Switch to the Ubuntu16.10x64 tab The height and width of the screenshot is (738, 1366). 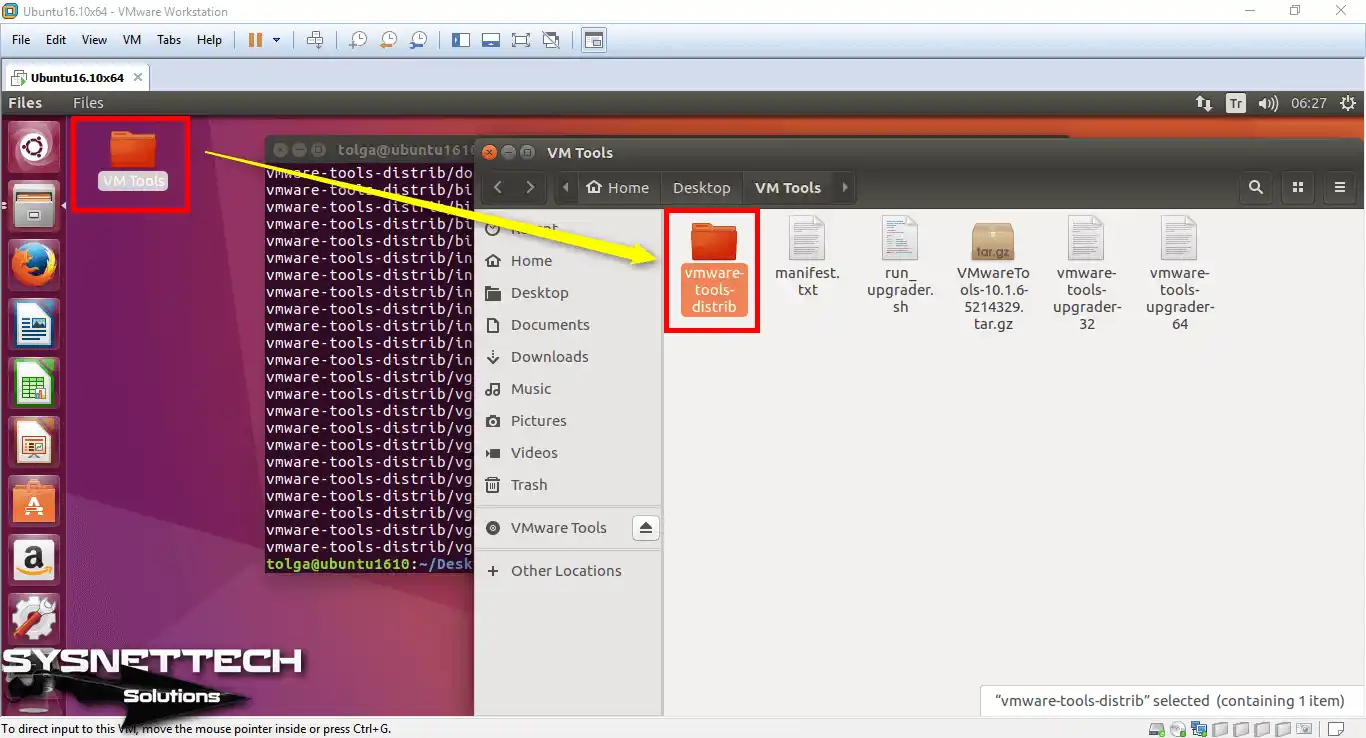(70, 76)
